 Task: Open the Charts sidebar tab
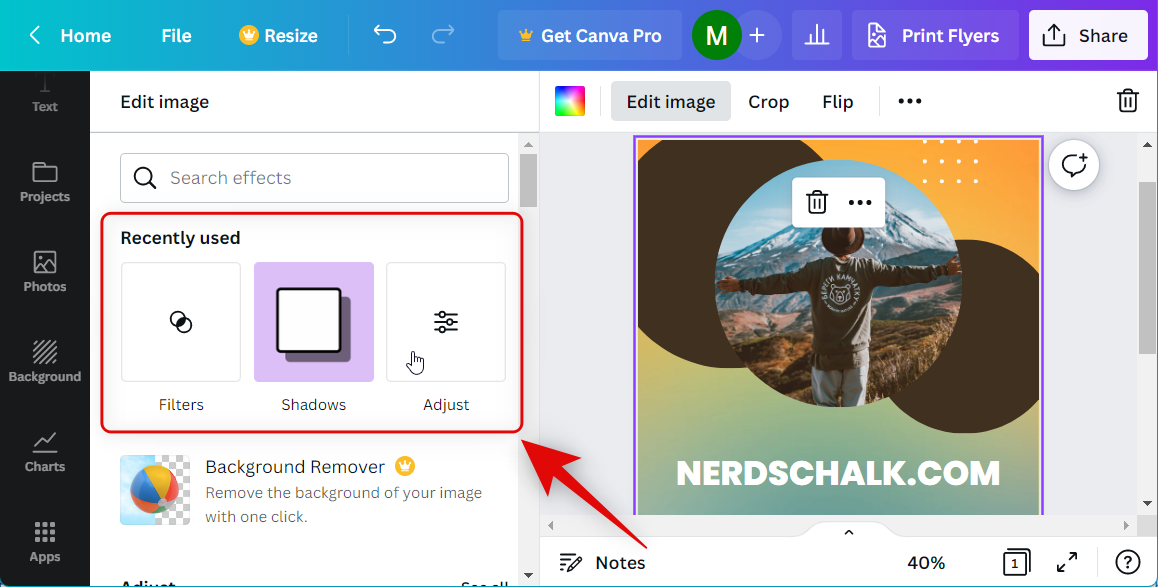point(44,452)
